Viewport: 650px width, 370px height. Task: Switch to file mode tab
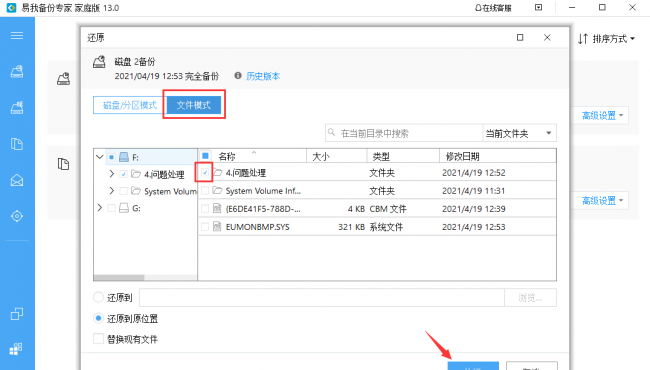(x=194, y=105)
